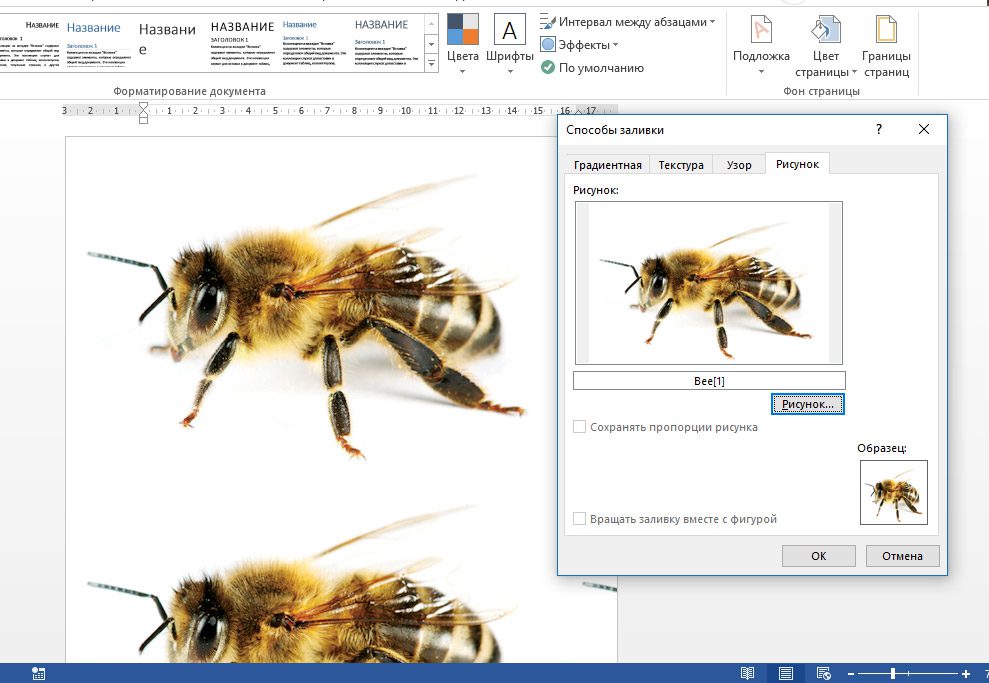Open Границы страниц page borders

886,45
